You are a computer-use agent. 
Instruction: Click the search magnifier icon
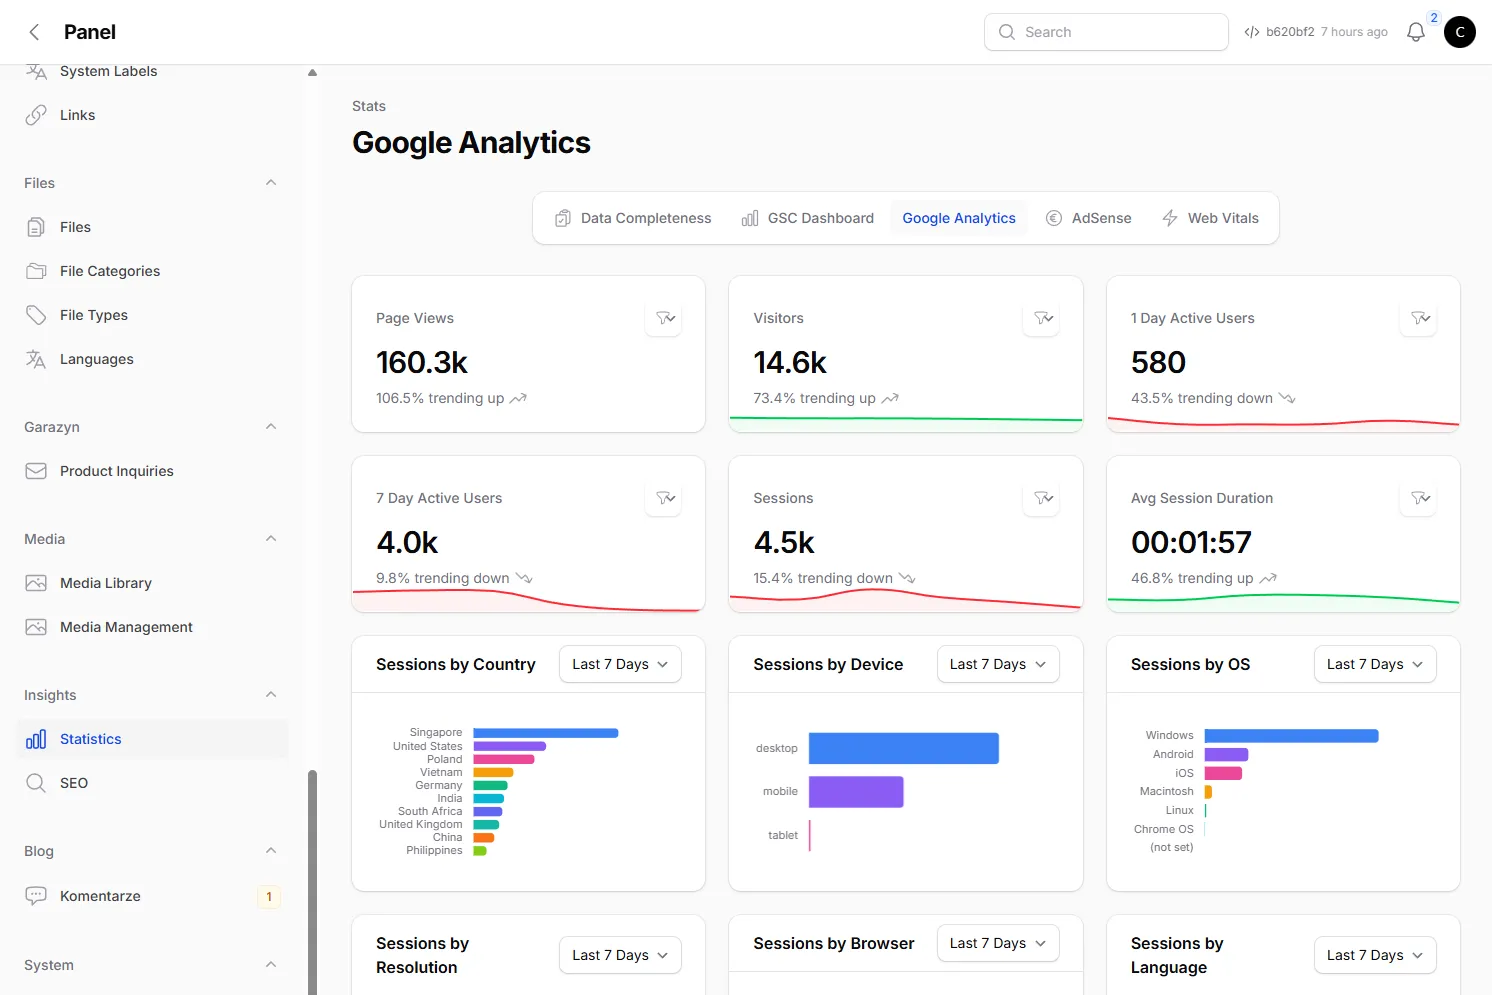click(1007, 32)
